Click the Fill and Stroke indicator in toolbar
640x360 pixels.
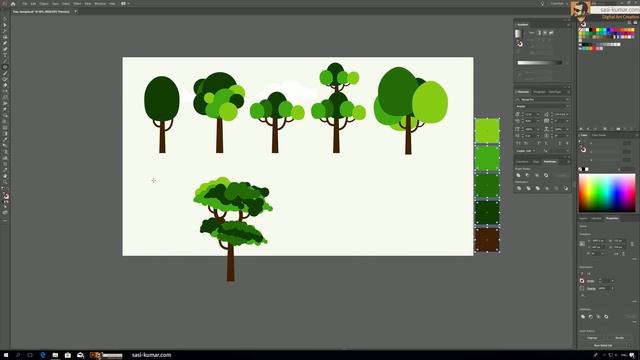pyautogui.click(x=6, y=197)
